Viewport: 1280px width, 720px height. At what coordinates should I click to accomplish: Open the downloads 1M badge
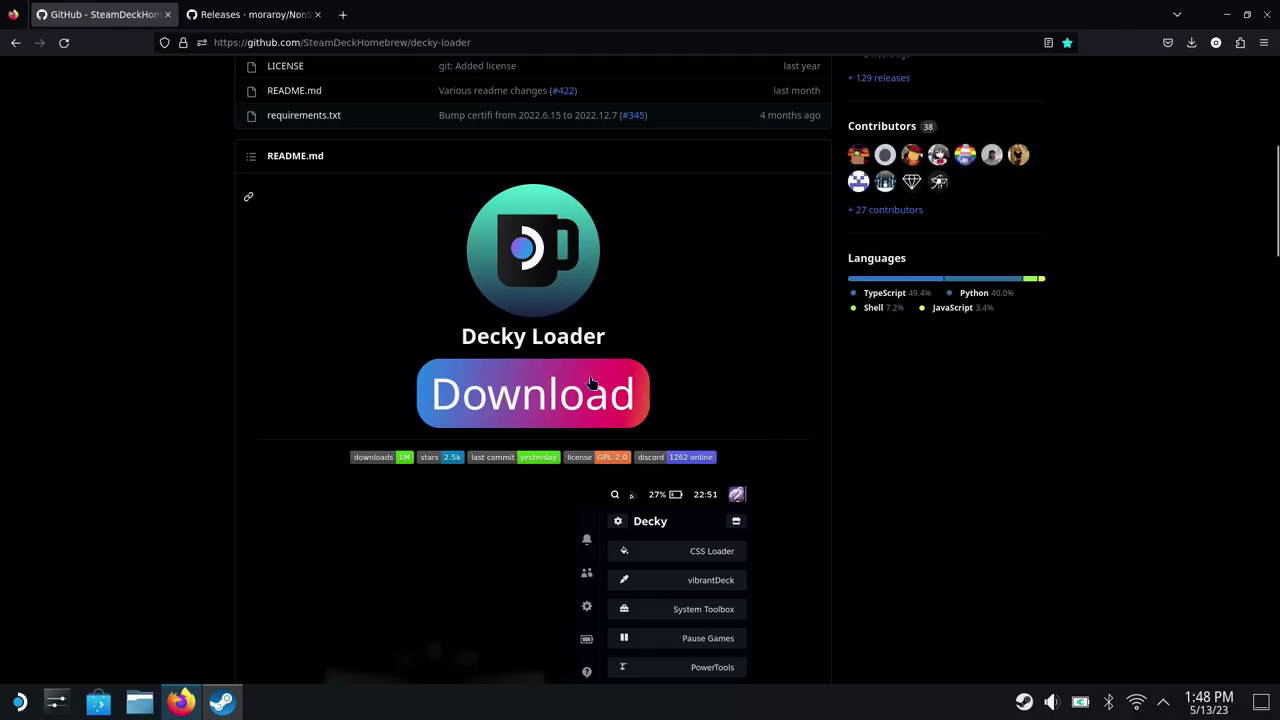381,457
